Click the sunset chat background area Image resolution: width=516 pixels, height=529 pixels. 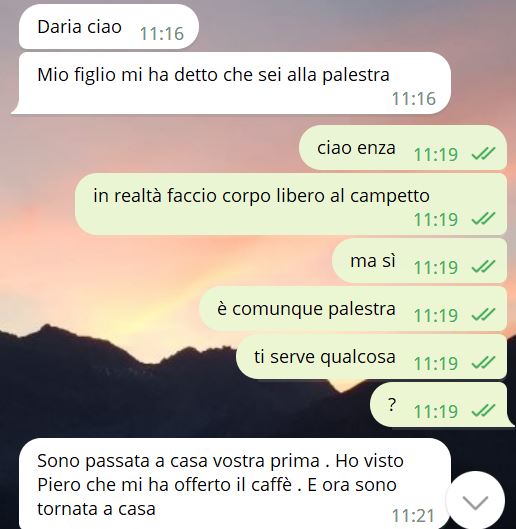point(135,270)
